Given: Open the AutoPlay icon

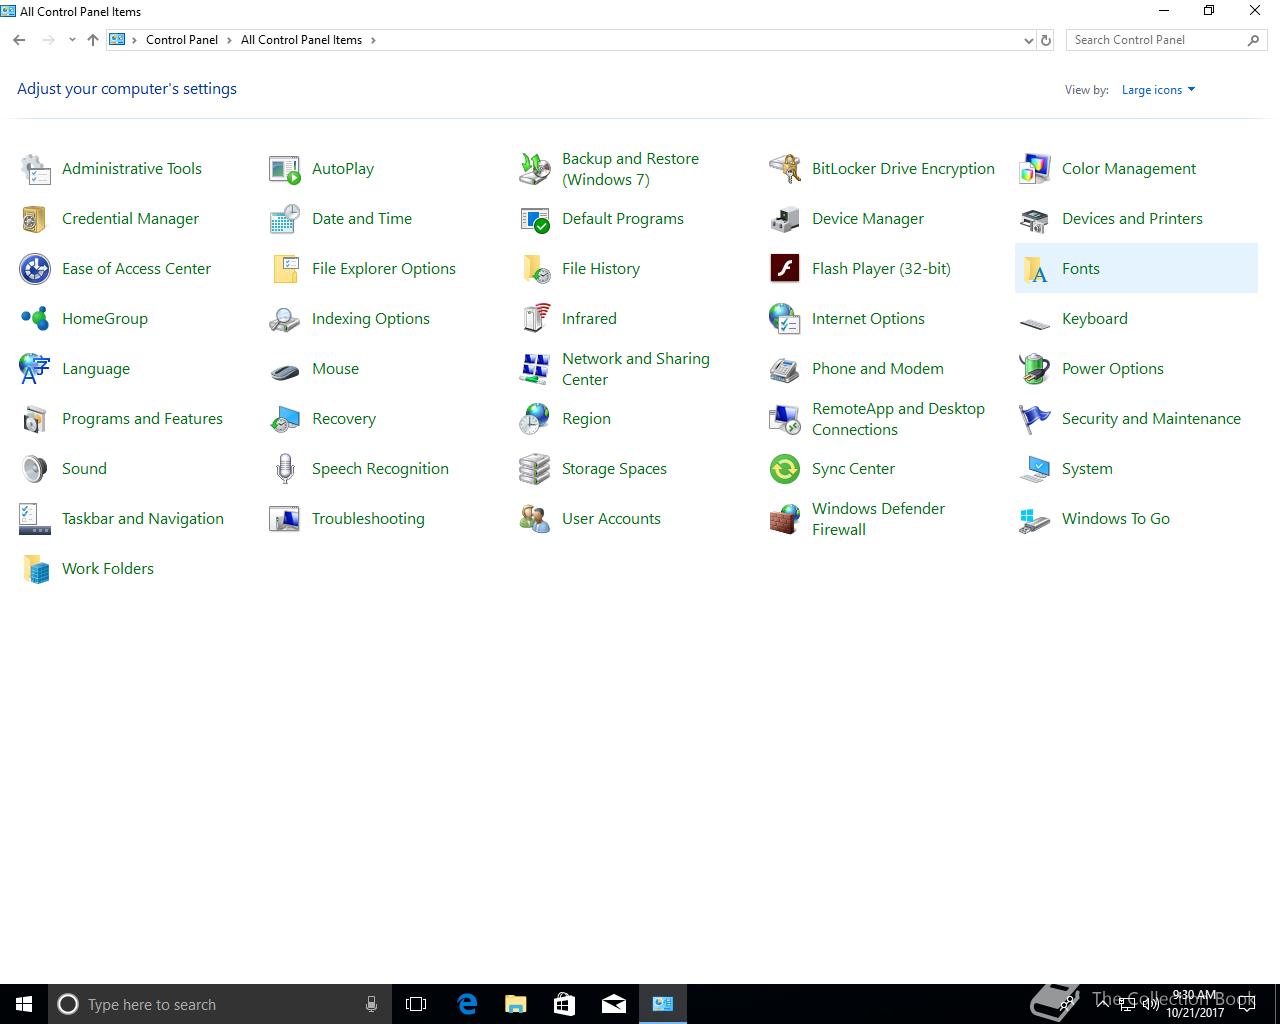Looking at the screenshot, I should click(285, 169).
